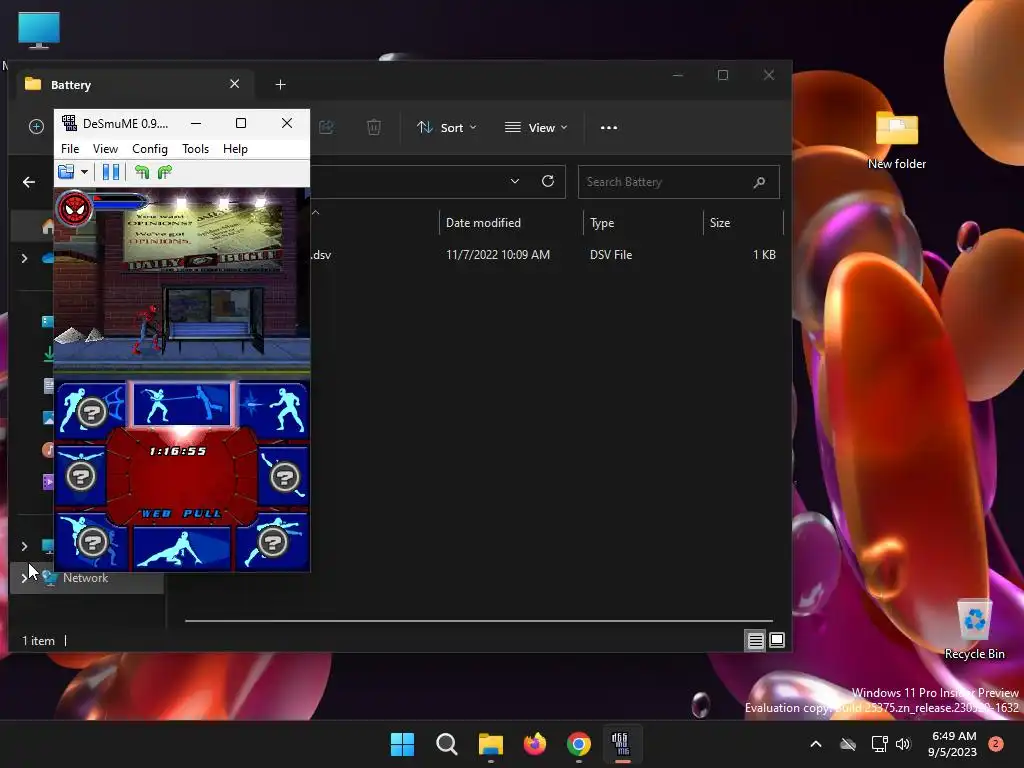Click the DeSmuME taskbar icon

tap(622, 744)
